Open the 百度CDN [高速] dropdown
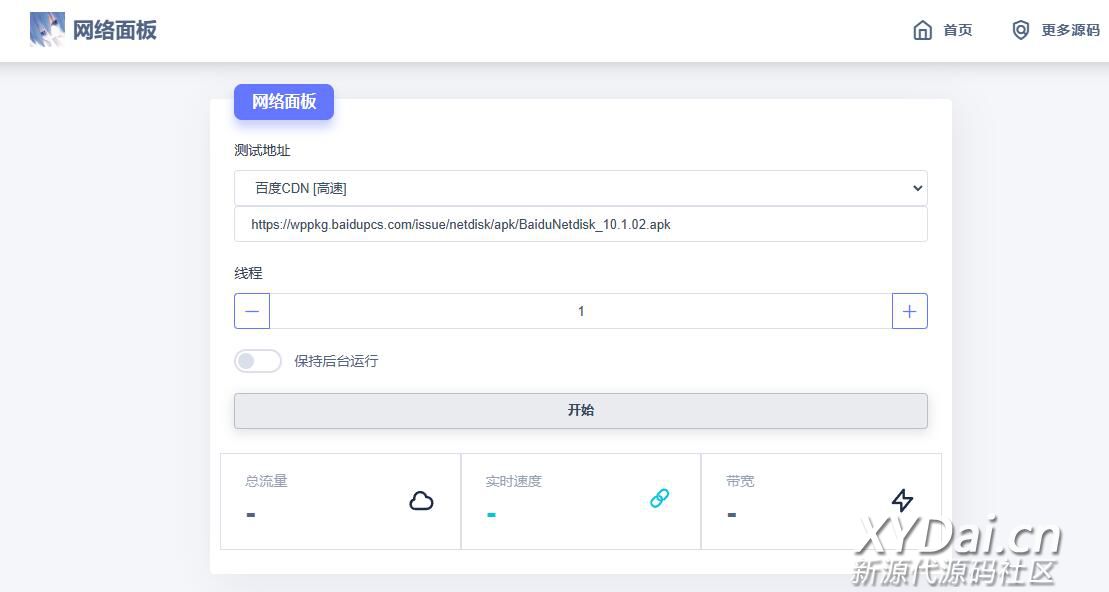 tap(580, 188)
